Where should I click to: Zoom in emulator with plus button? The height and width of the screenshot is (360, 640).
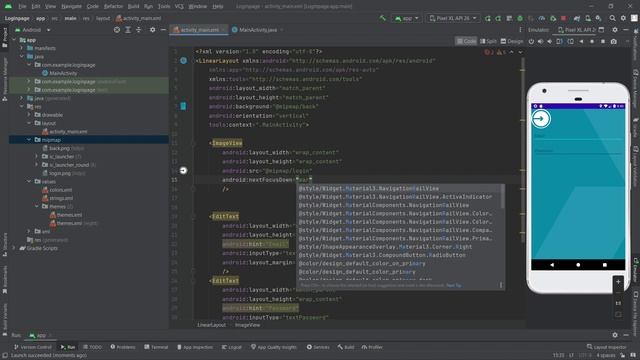pyautogui.click(x=618, y=282)
